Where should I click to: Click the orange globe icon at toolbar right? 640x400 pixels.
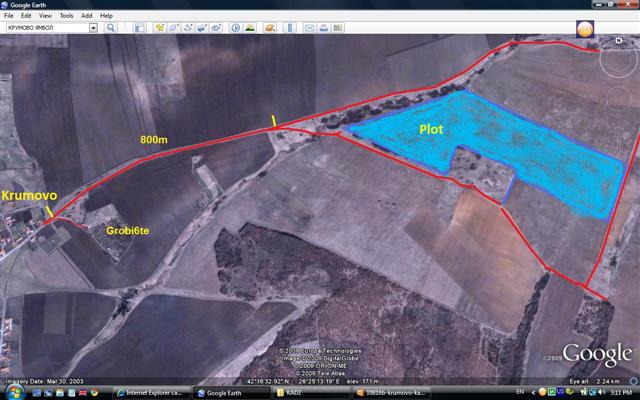point(584,29)
